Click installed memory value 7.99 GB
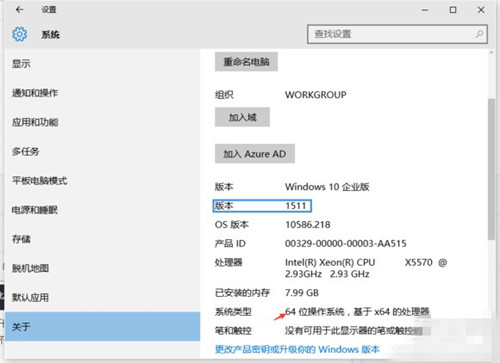 coord(302,293)
